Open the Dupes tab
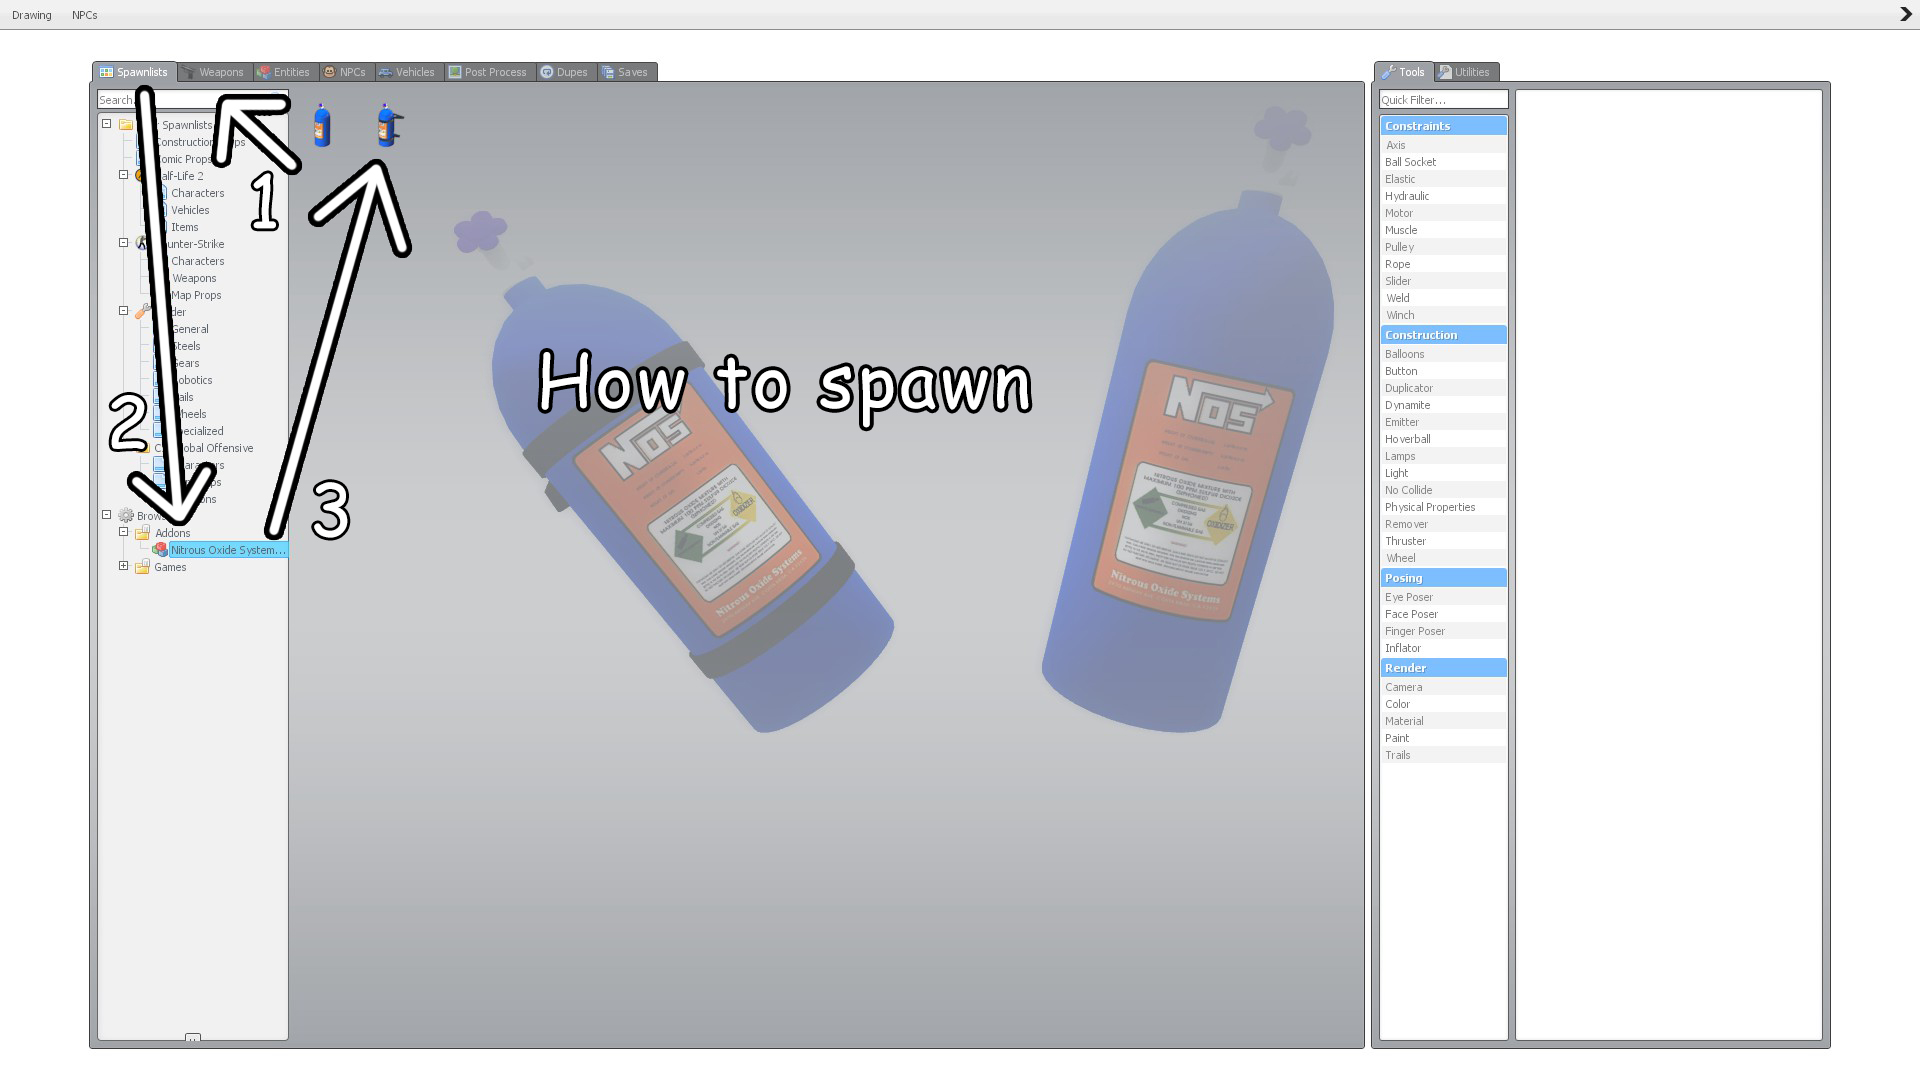 (566, 72)
